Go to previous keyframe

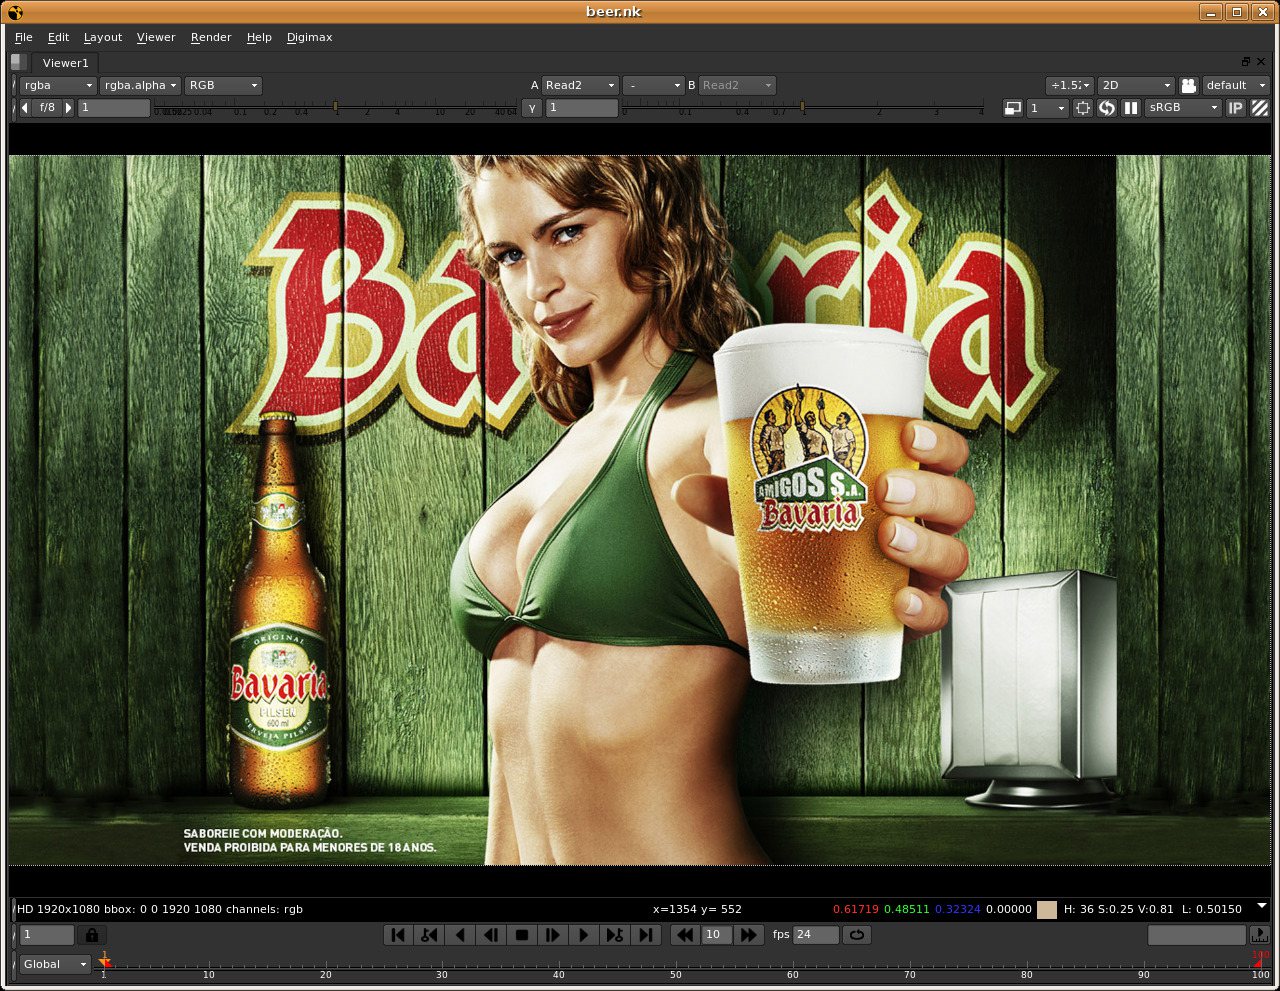click(x=429, y=935)
